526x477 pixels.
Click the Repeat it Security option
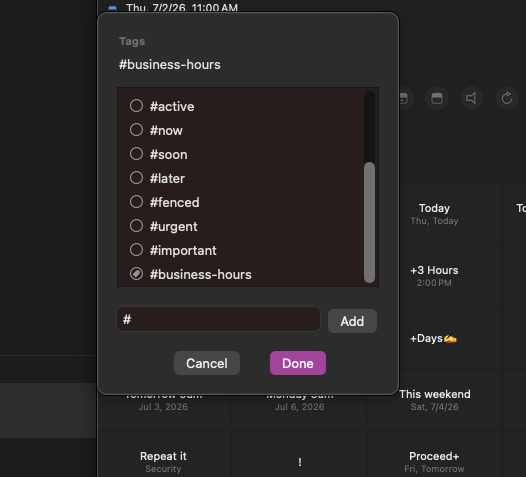click(163, 462)
